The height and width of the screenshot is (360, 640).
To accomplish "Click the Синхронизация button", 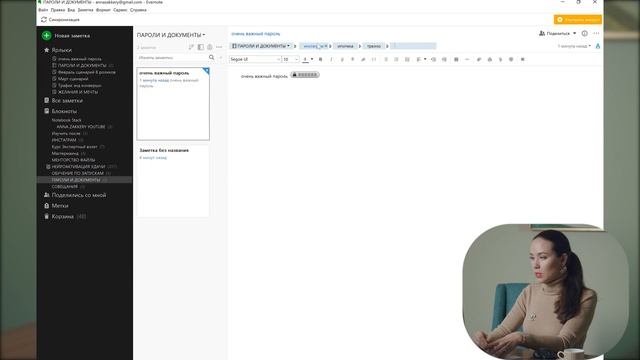I will pos(60,20).
